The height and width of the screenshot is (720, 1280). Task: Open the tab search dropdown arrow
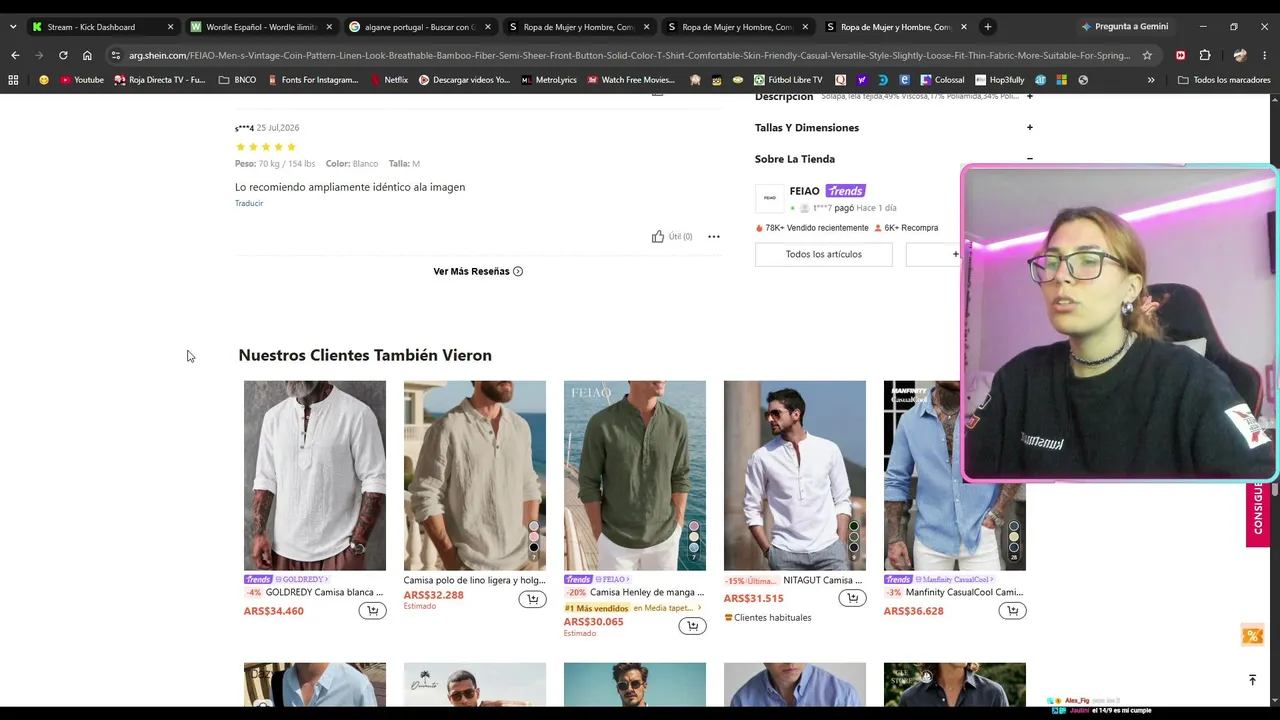click(x=13, y=27)
